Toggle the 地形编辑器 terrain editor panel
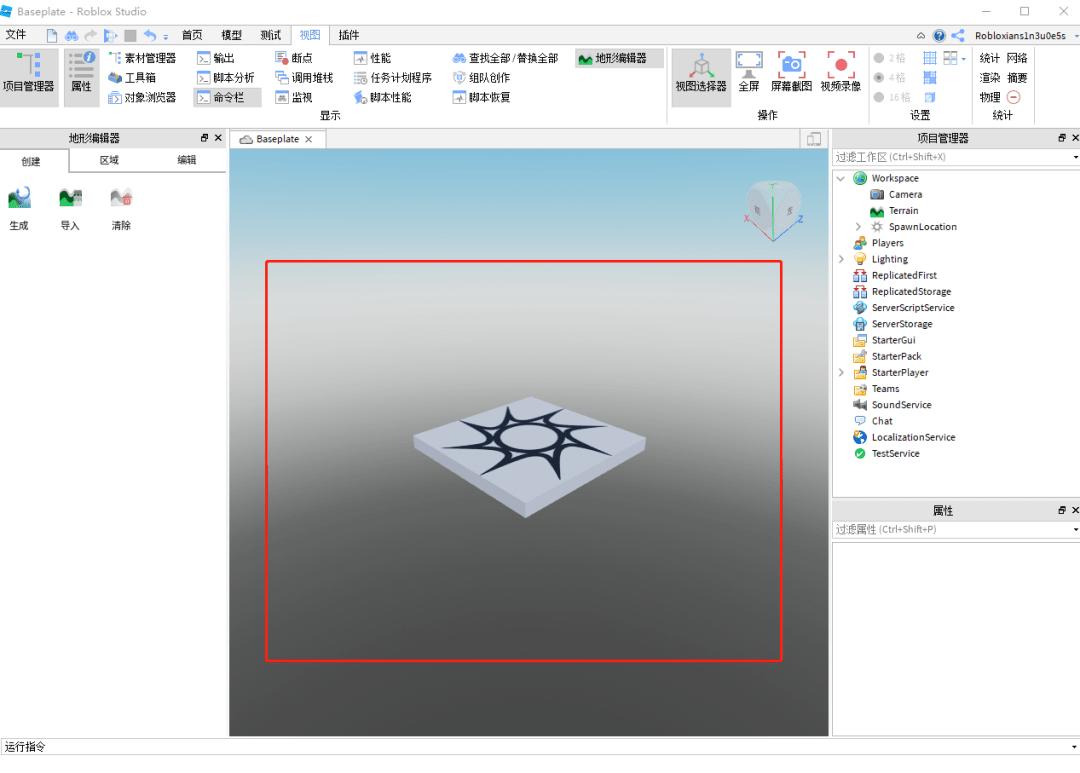 pyautogui.click(x=613, y=59)
